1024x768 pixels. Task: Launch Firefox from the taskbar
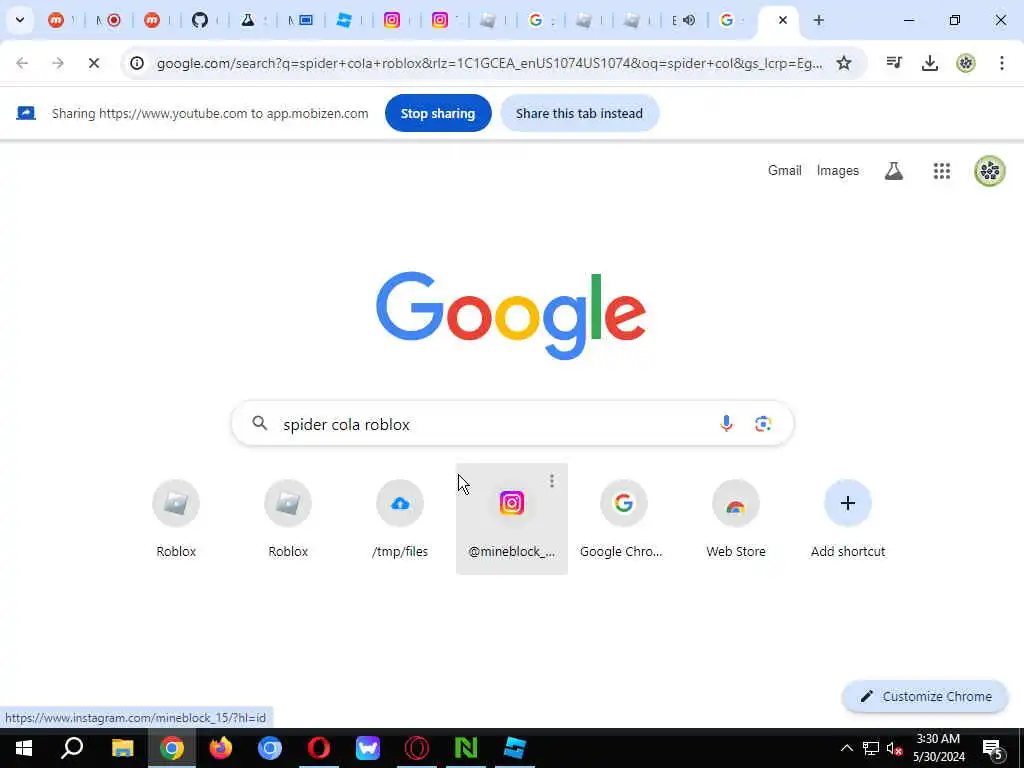[x=221, y=748]
